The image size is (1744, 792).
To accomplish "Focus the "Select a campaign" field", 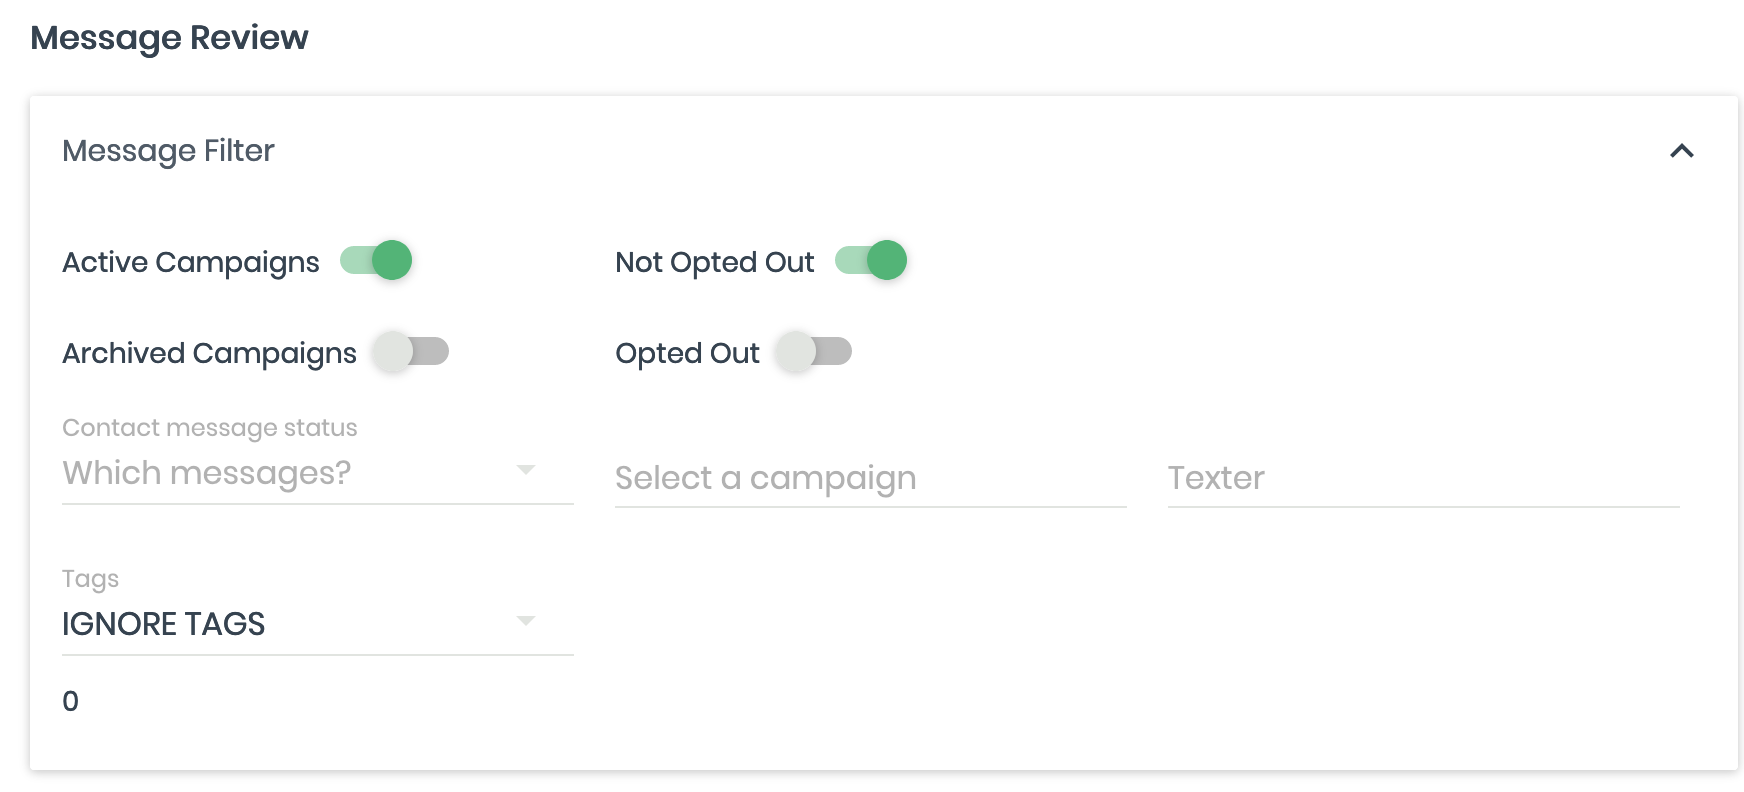I will tap(870, 479).
